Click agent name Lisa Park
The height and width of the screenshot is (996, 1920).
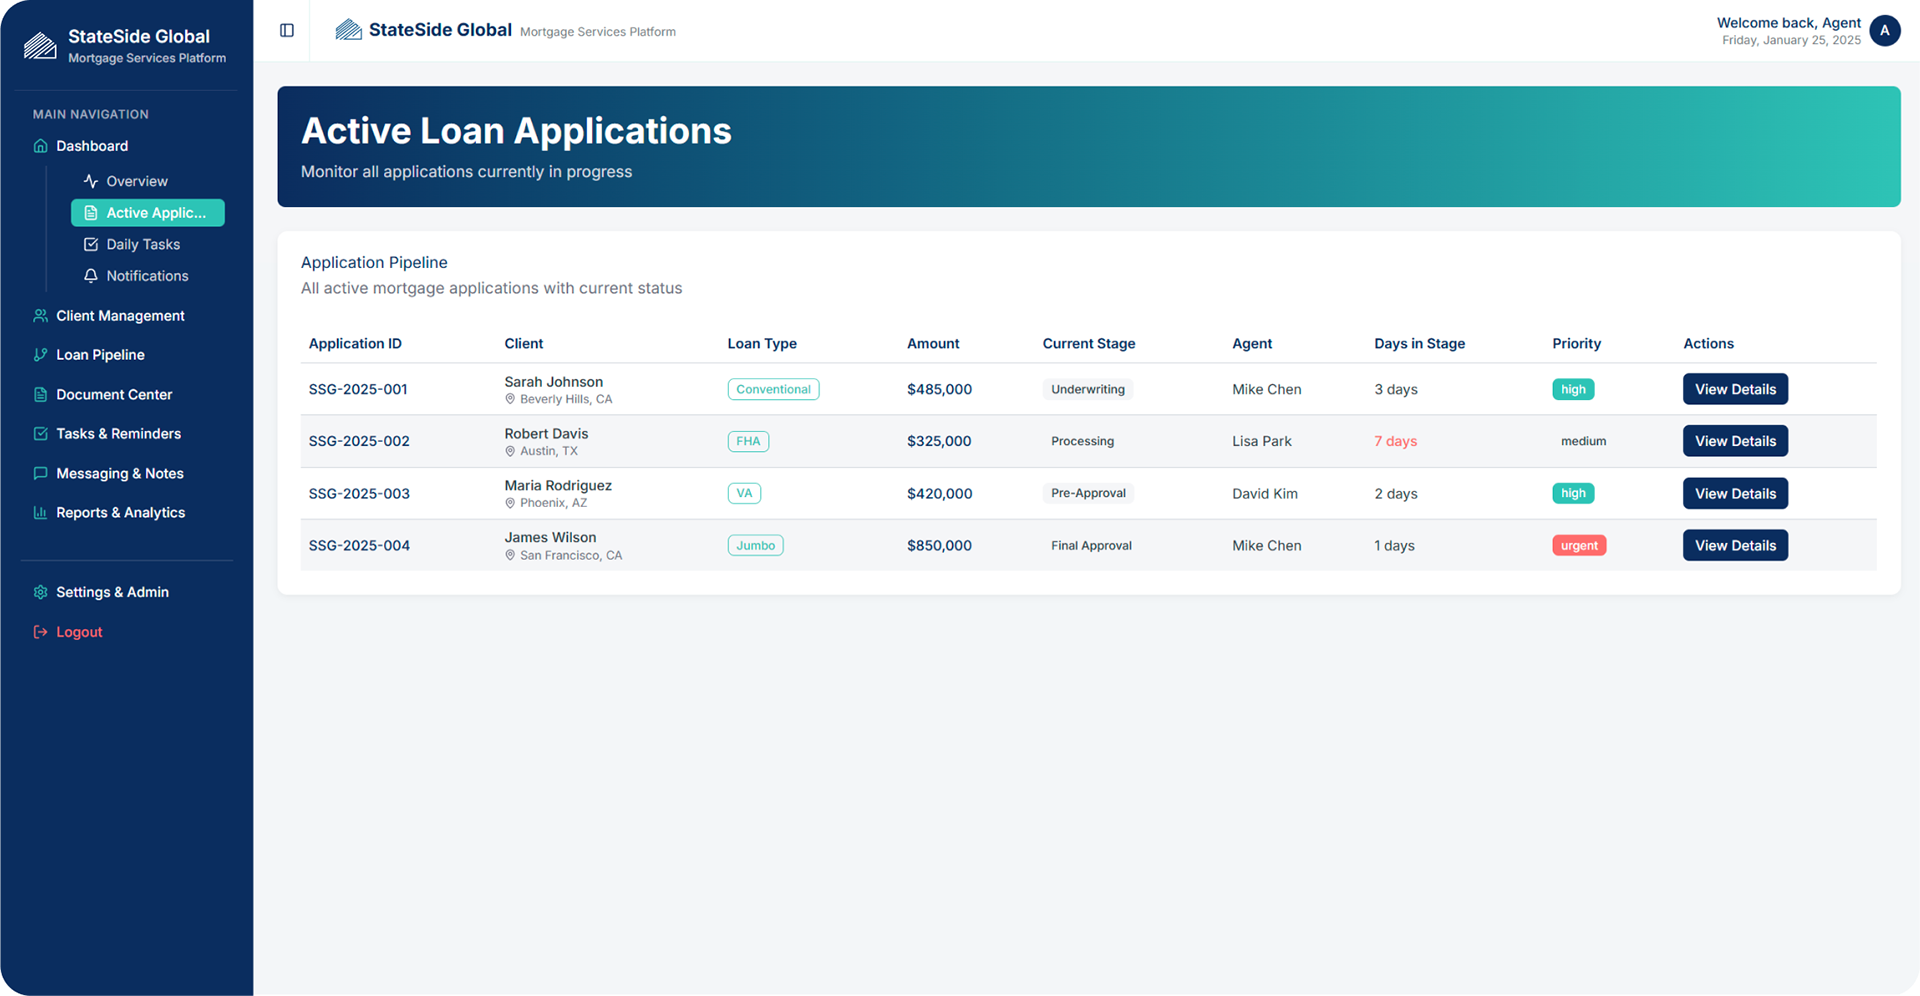(x=1262, y=441)
